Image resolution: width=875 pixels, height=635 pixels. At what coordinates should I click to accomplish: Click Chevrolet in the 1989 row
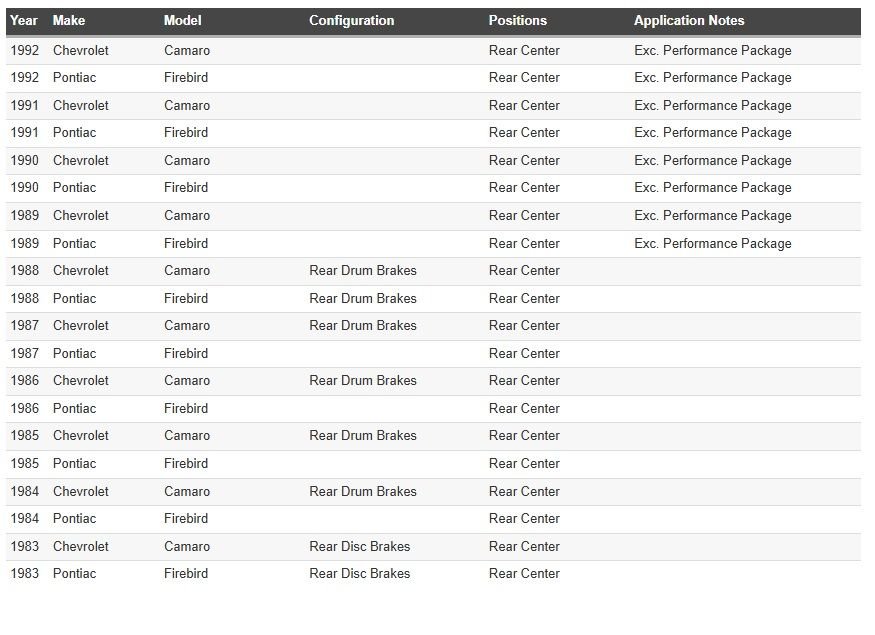point(81,215)
